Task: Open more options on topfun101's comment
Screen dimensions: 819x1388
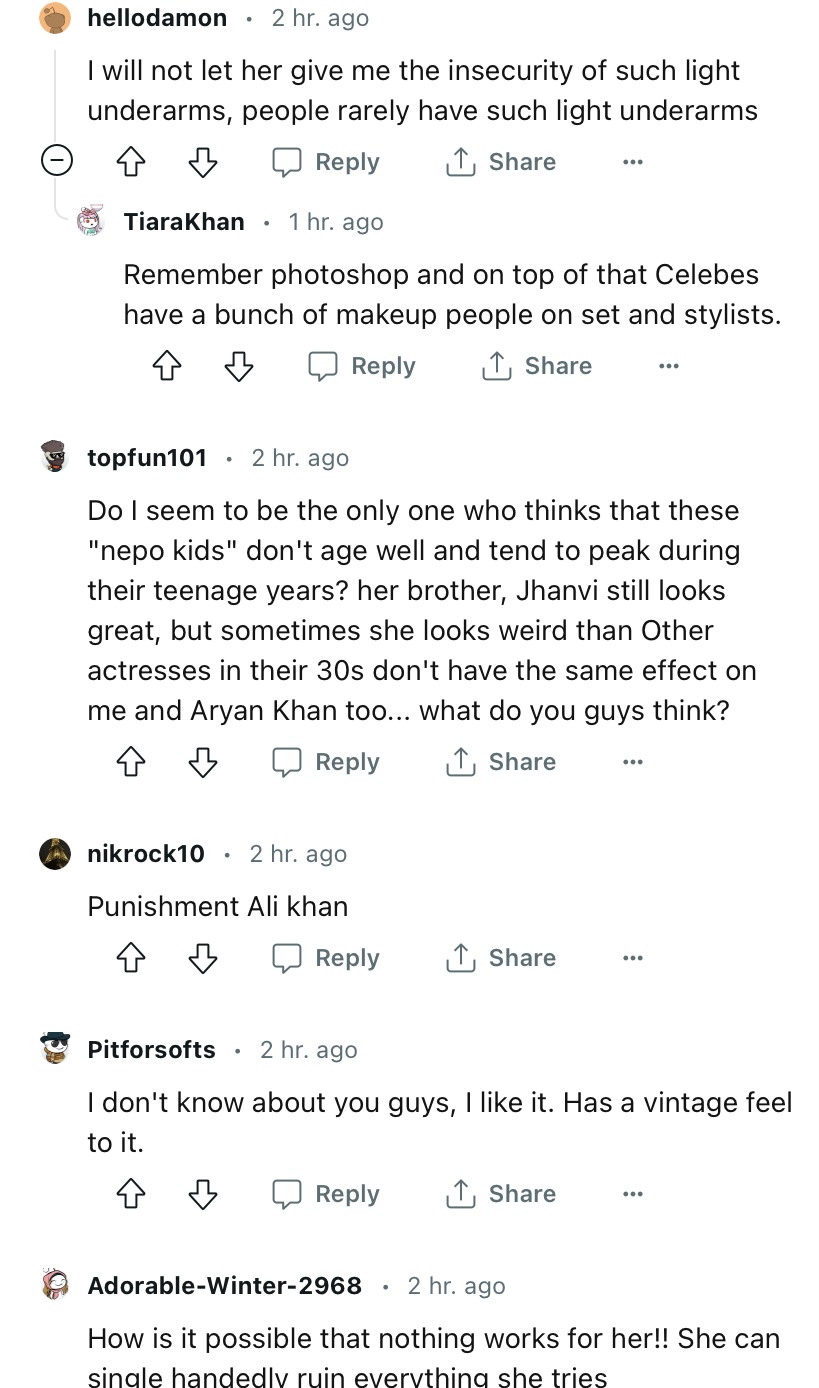Action: tap(632, 762)
